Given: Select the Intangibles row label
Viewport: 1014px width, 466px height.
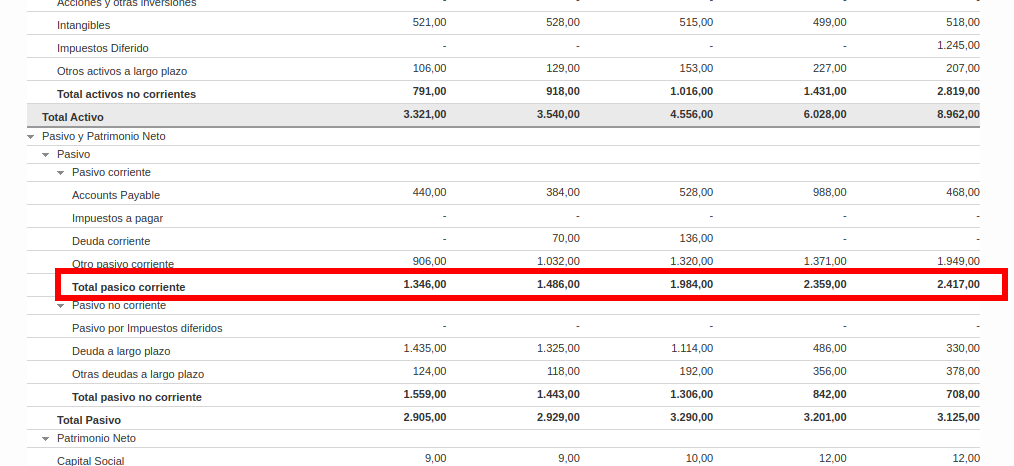Looking at the screenshot, I should click(84, 25).
